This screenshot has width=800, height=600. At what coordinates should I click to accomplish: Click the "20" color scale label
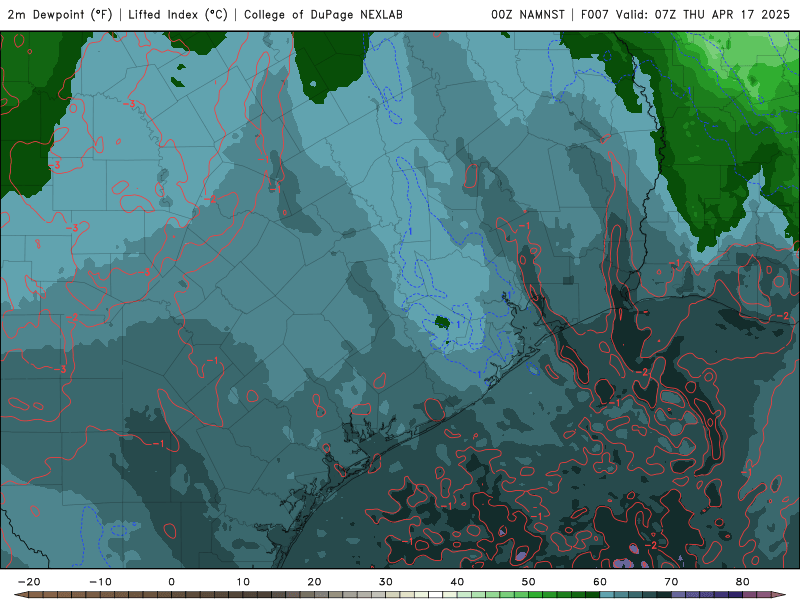click(314, 582)
